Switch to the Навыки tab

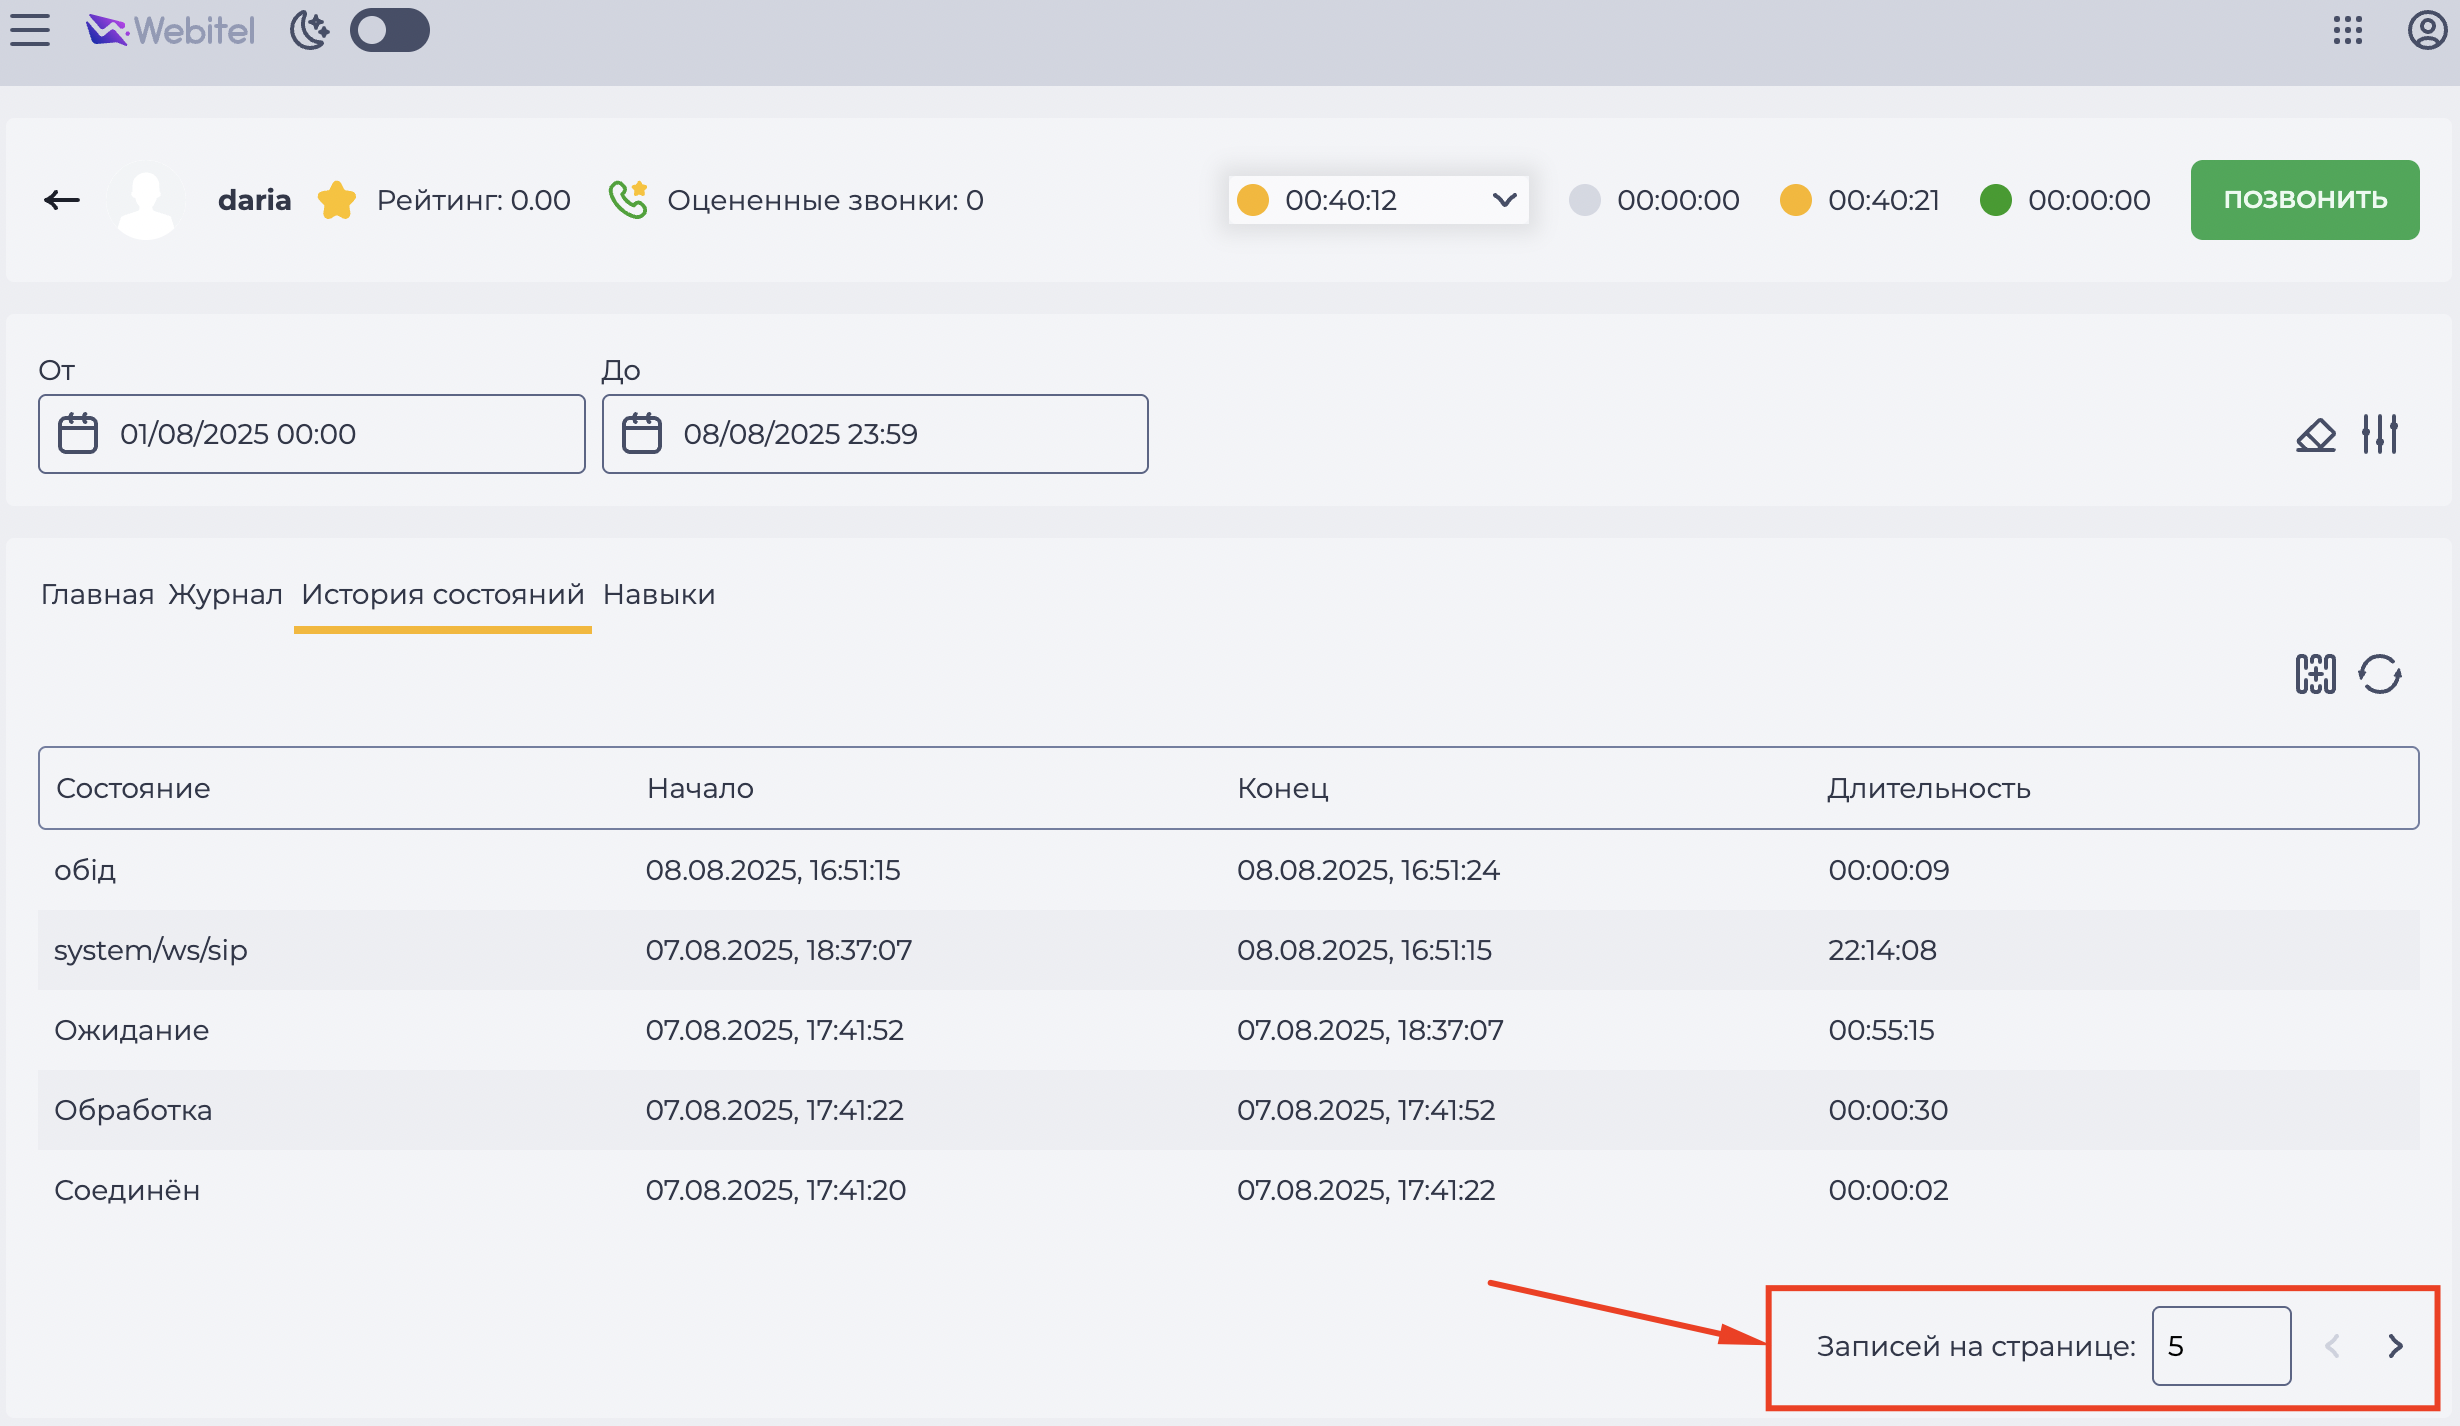pos(659,594)
